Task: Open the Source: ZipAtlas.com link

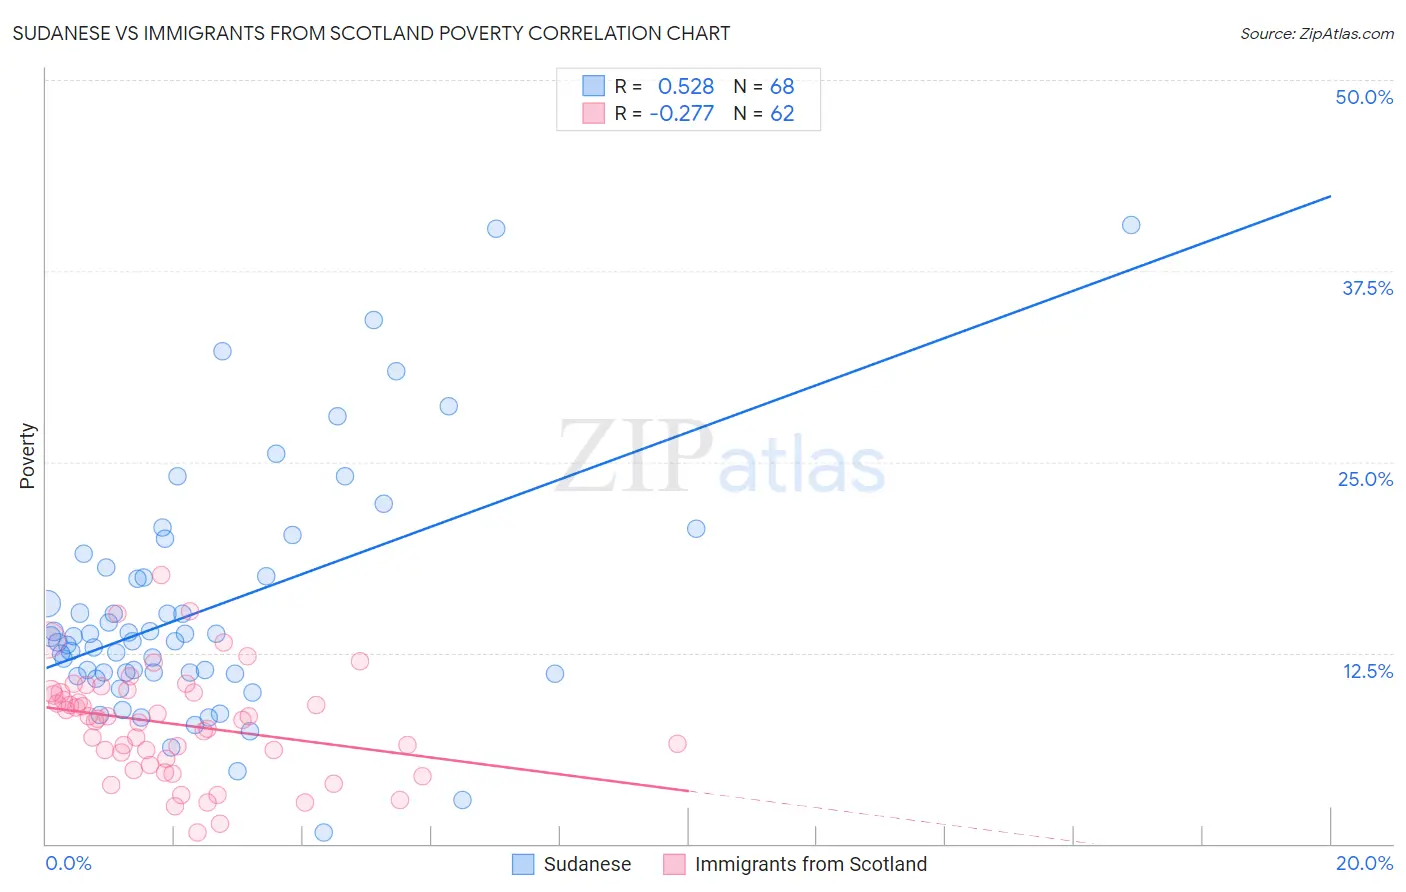Action: pyautogui.click(x=1317, y=33)
